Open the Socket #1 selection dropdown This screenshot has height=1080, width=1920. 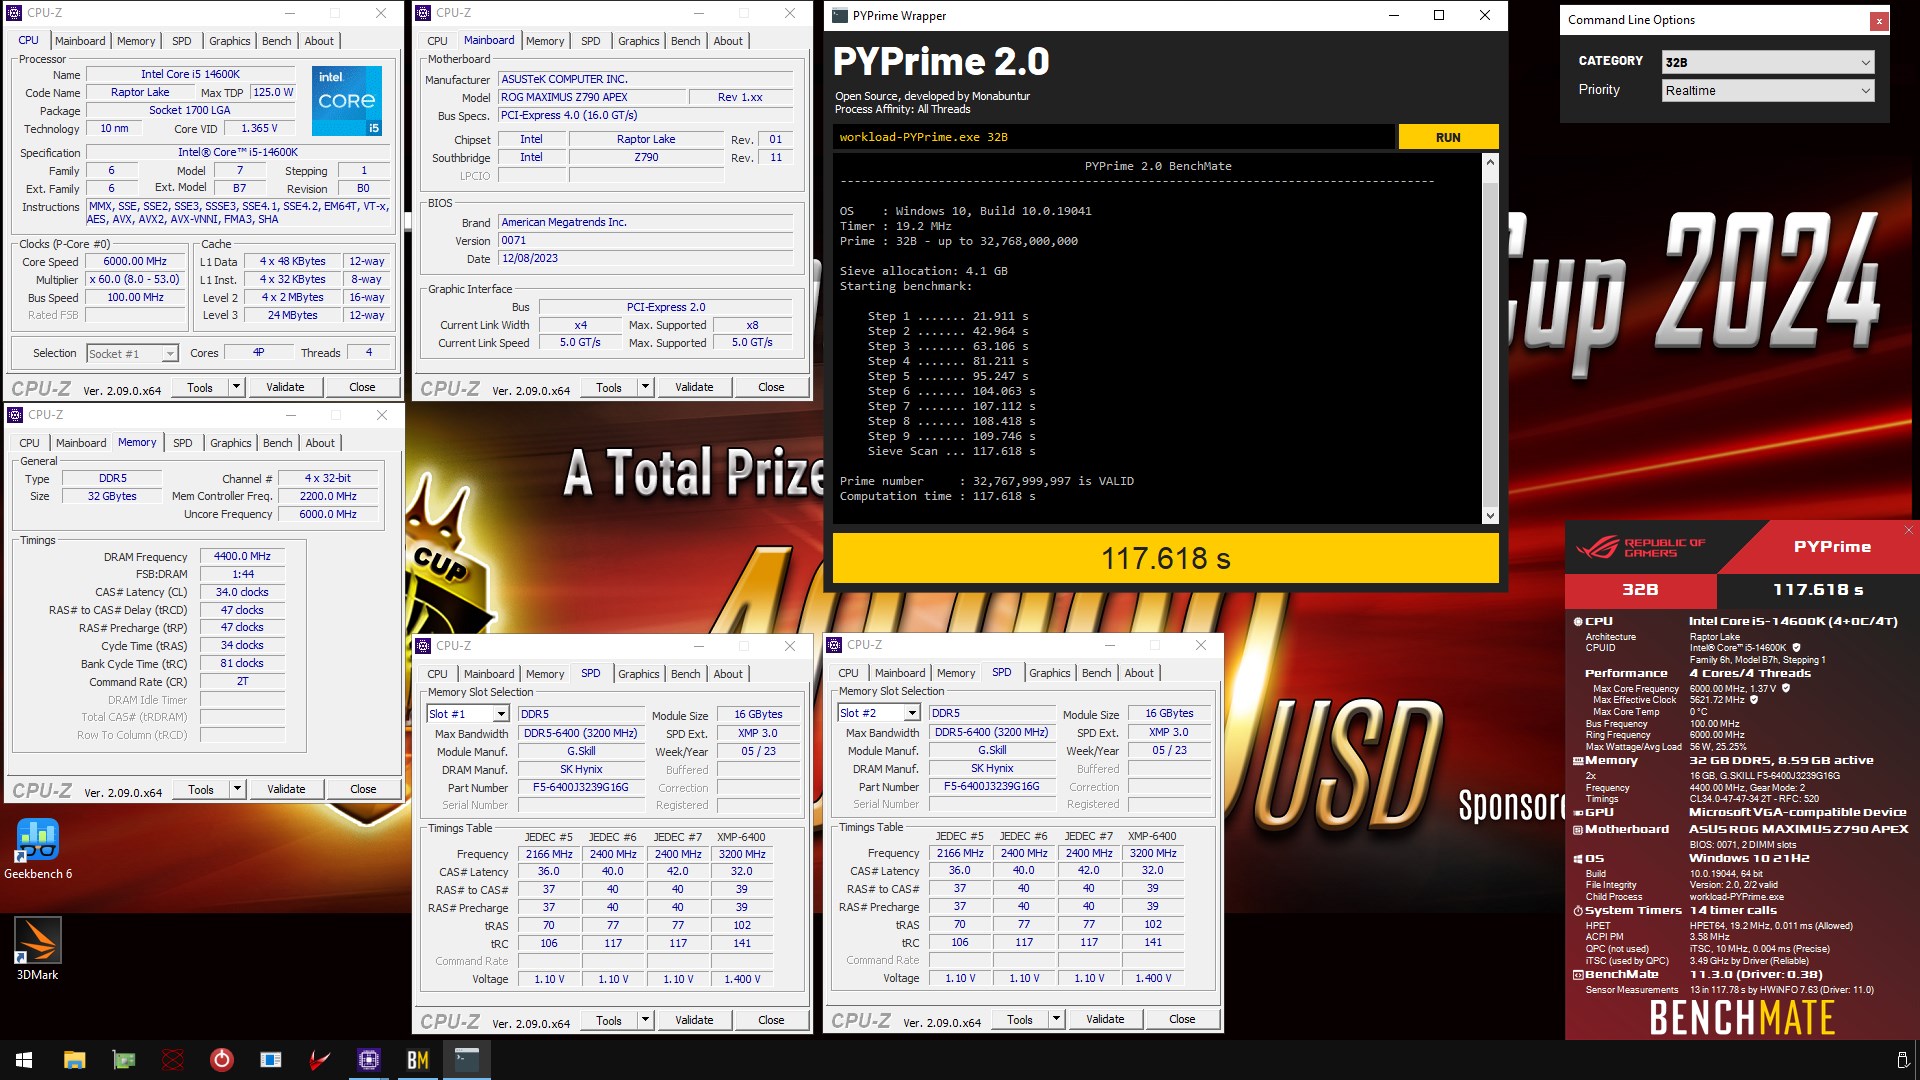pos(131,353)
